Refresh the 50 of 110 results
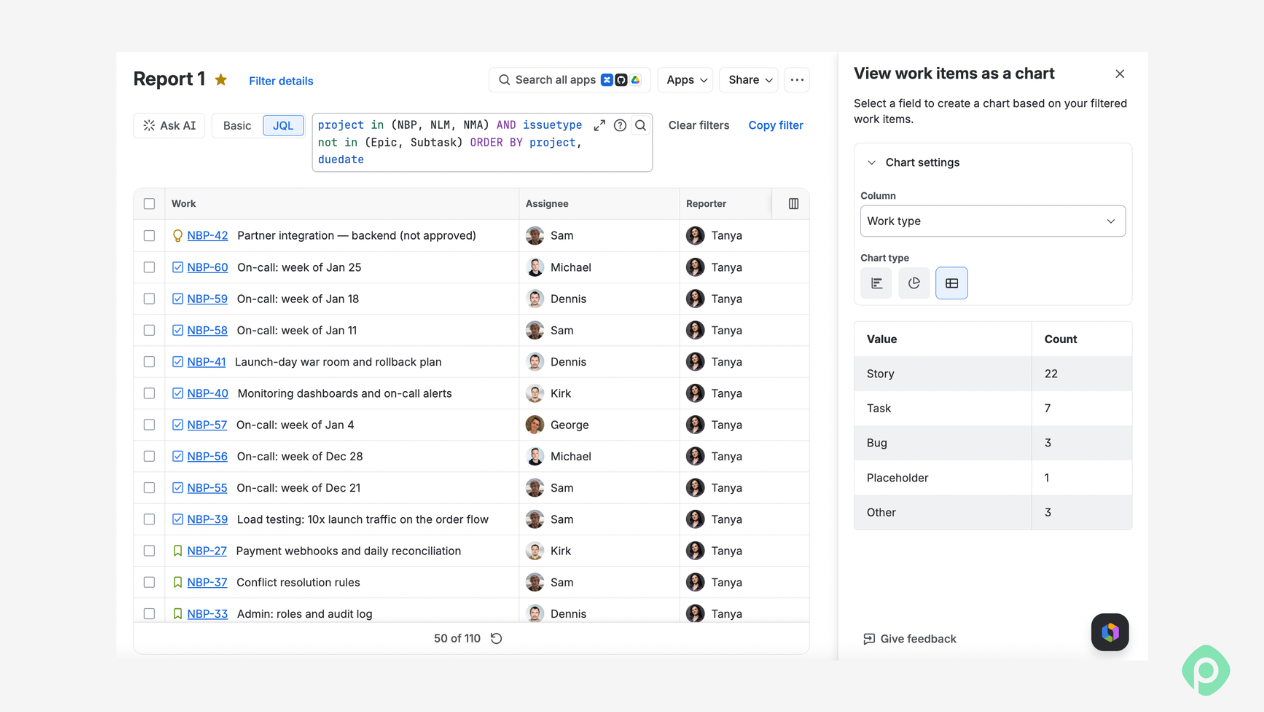 click(x=496, y=638)
